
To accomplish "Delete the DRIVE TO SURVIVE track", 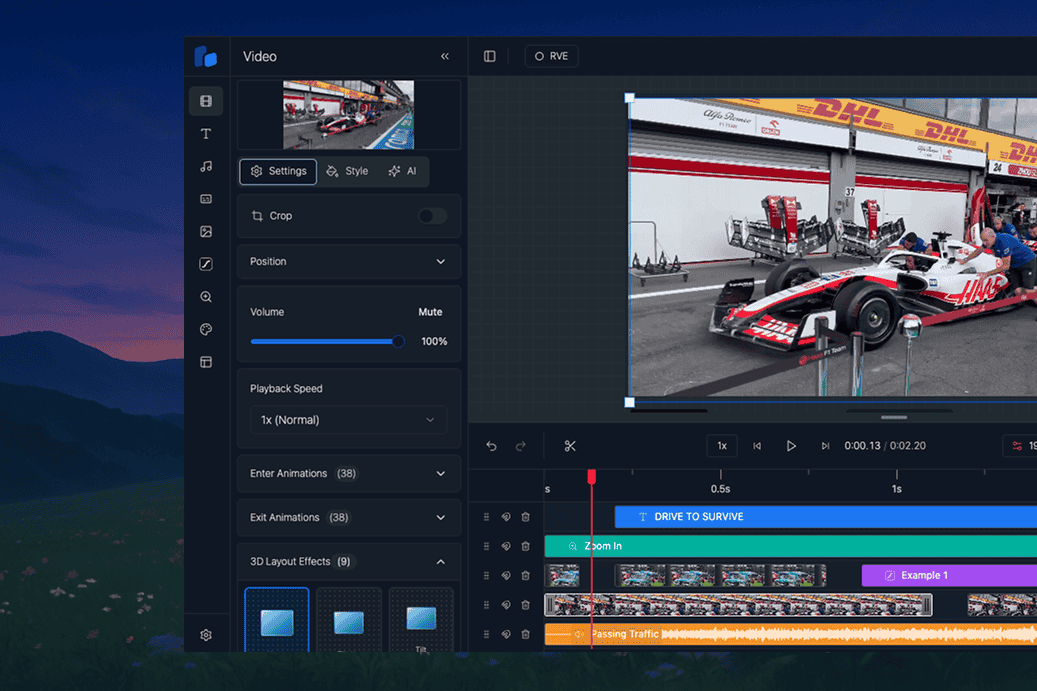I will 525,517.
